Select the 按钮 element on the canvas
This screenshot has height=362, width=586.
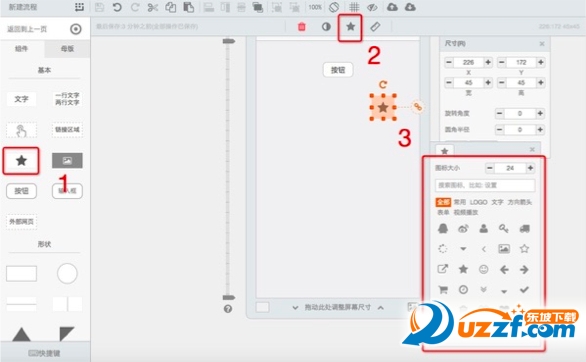click(338, 70)
